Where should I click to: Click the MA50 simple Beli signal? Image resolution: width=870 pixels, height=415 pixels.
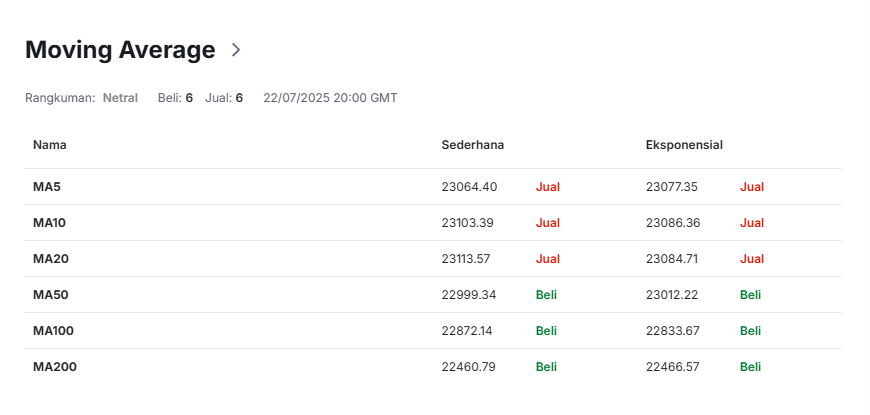tap(546, 295)
